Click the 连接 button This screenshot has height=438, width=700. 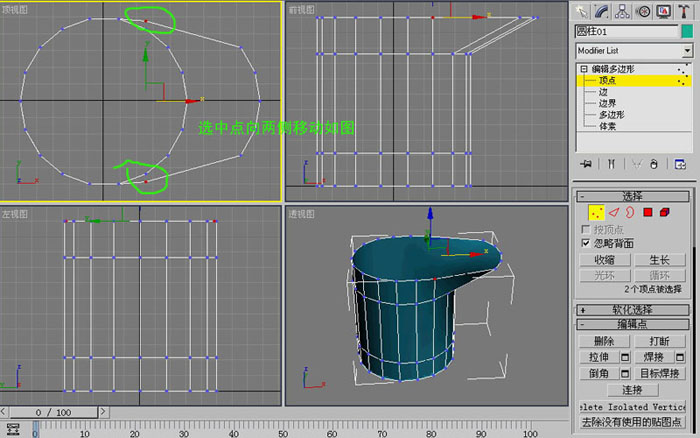[x=633, y=390]
